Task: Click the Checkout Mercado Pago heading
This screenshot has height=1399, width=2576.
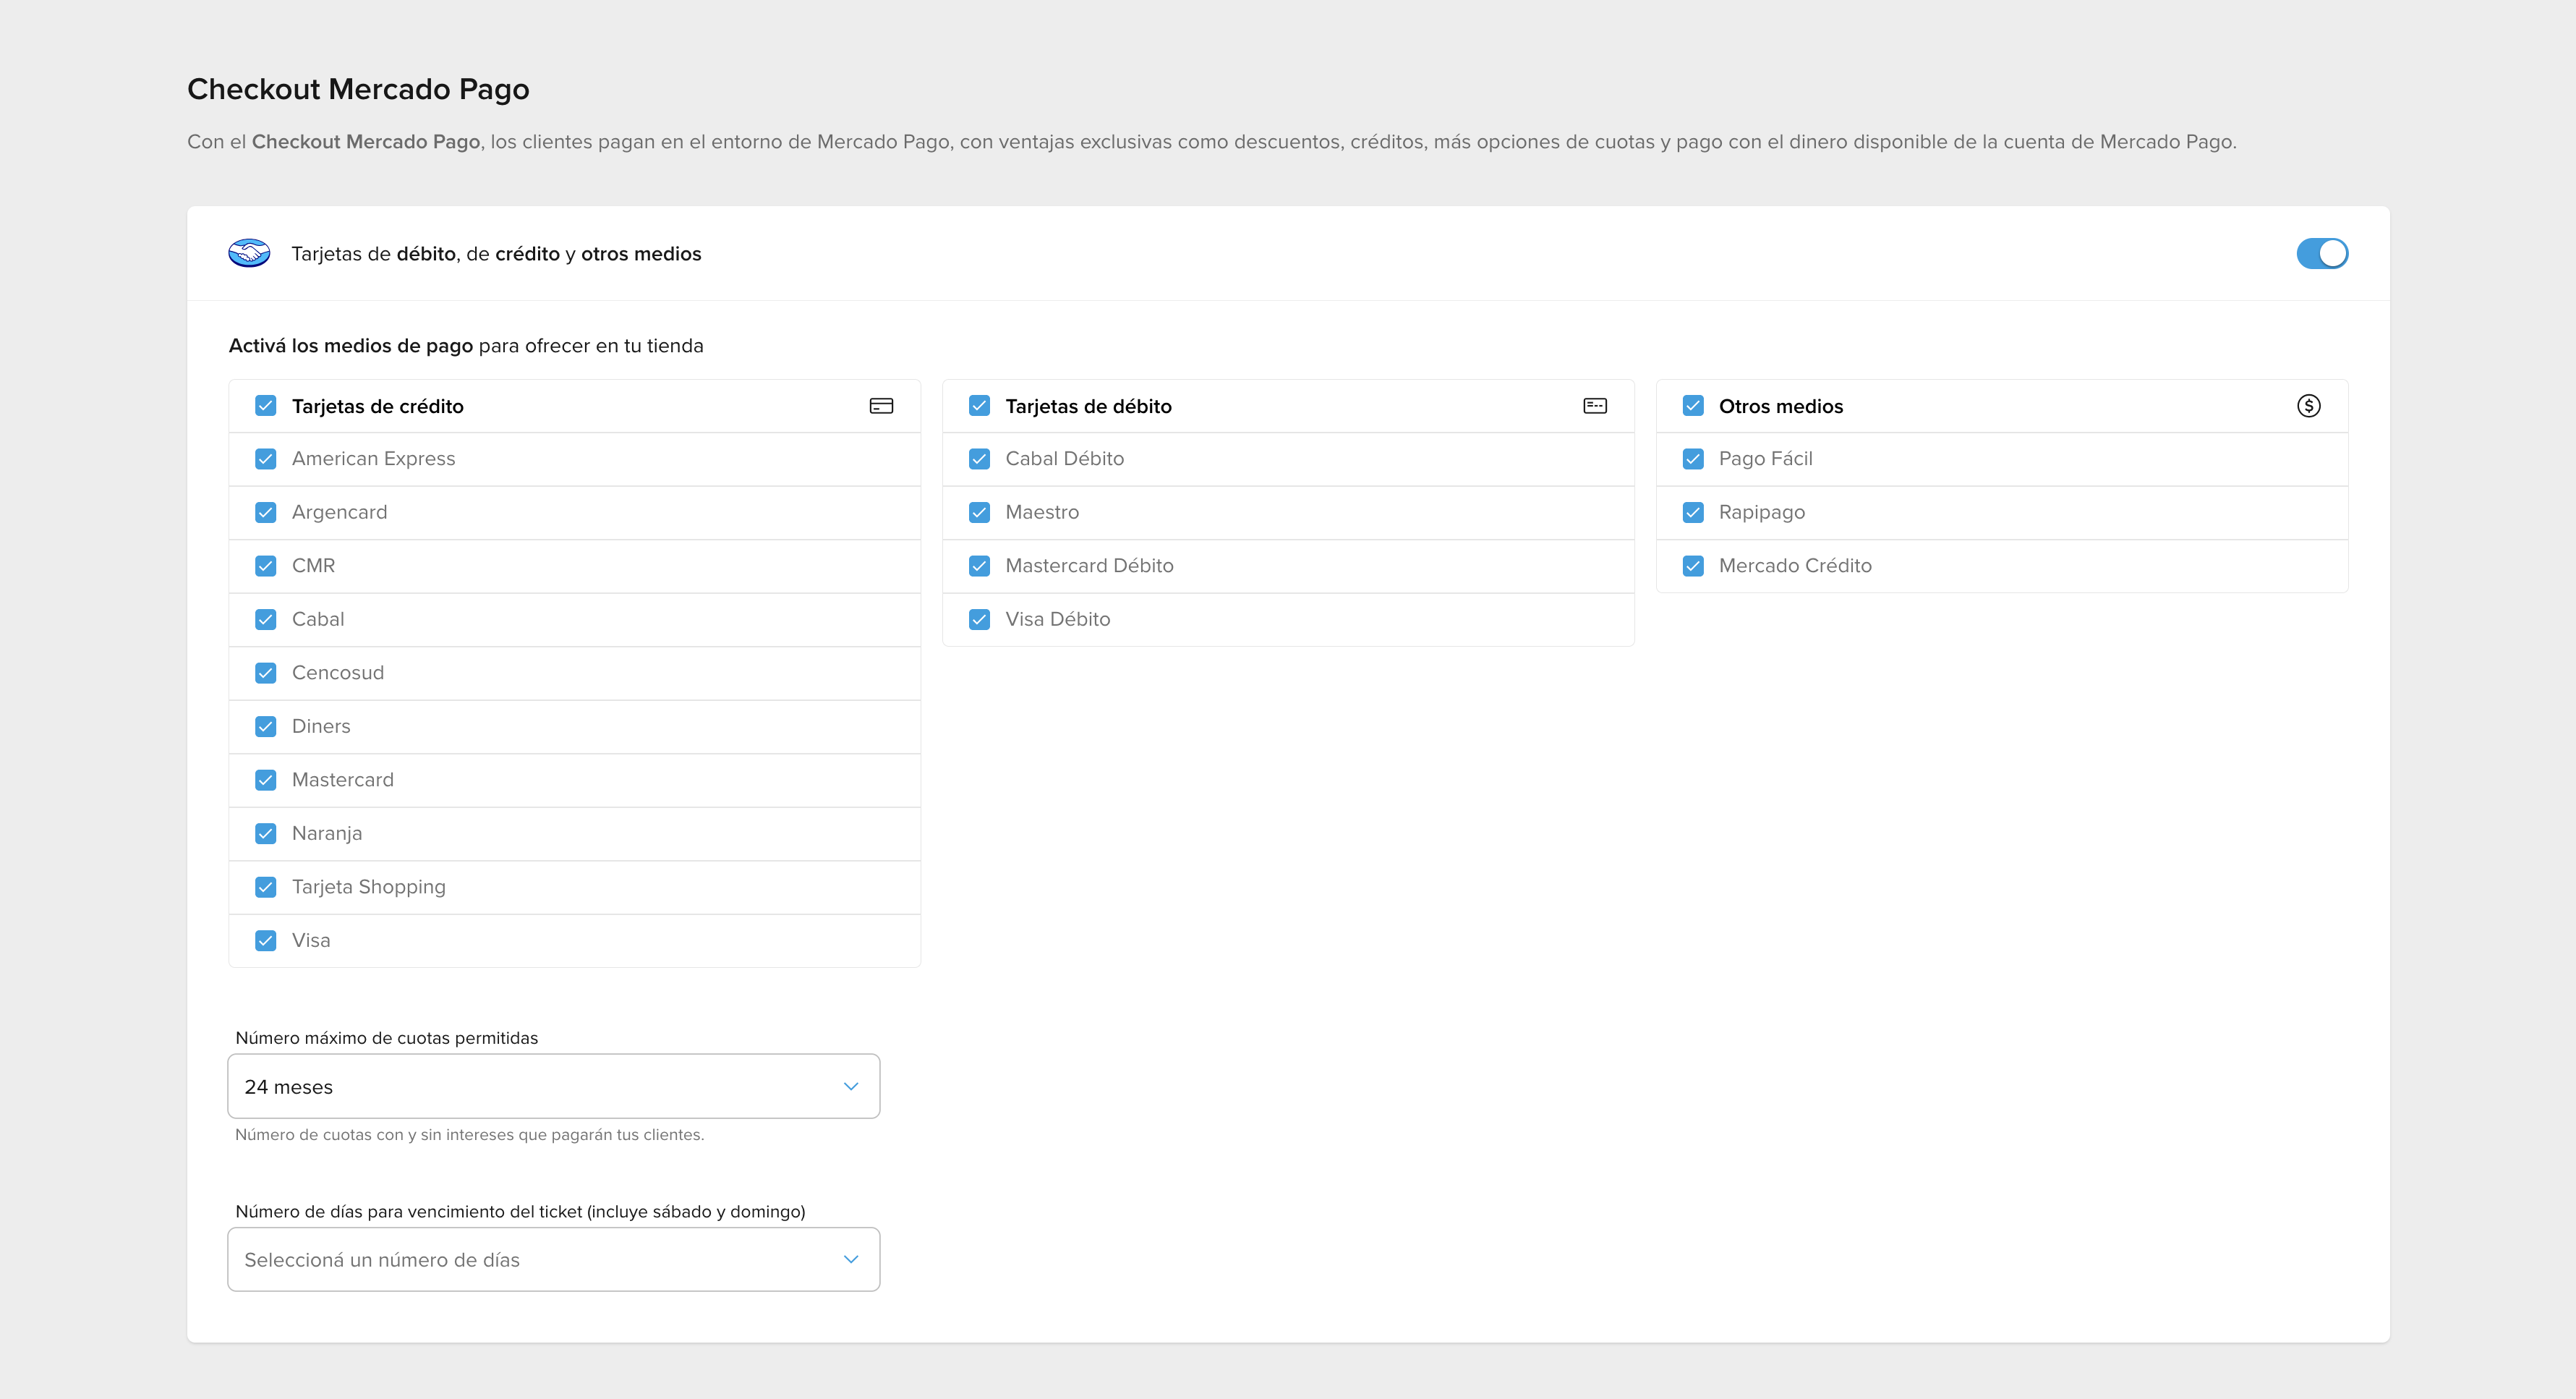Action: point(358,90)
